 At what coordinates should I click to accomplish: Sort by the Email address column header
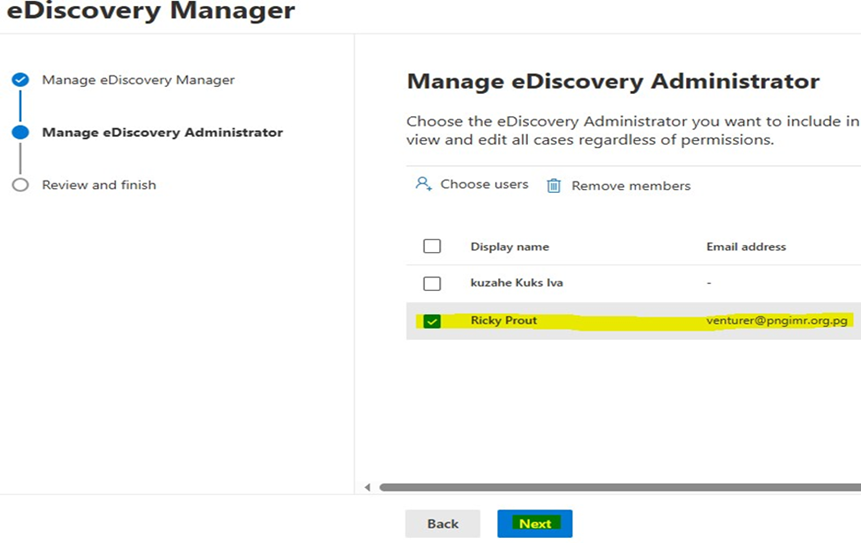click(x=746, y=247)
